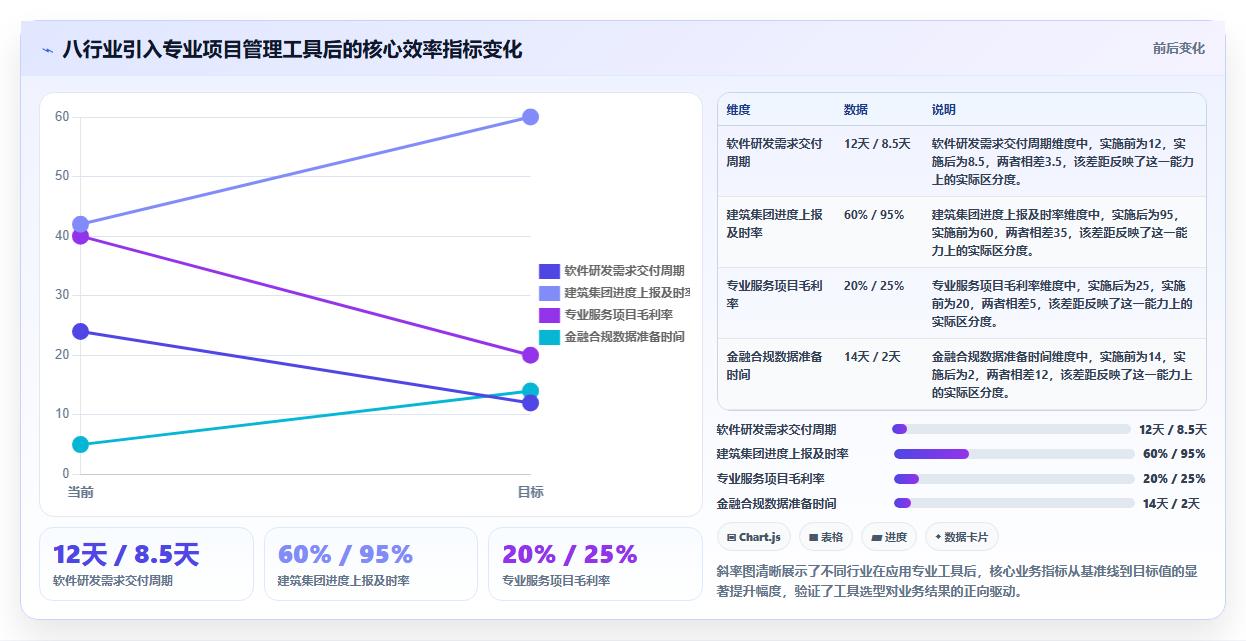Open the 60% / 95% summary card
This screenshot has width=1246, height=641.
(x=371, y=564)
